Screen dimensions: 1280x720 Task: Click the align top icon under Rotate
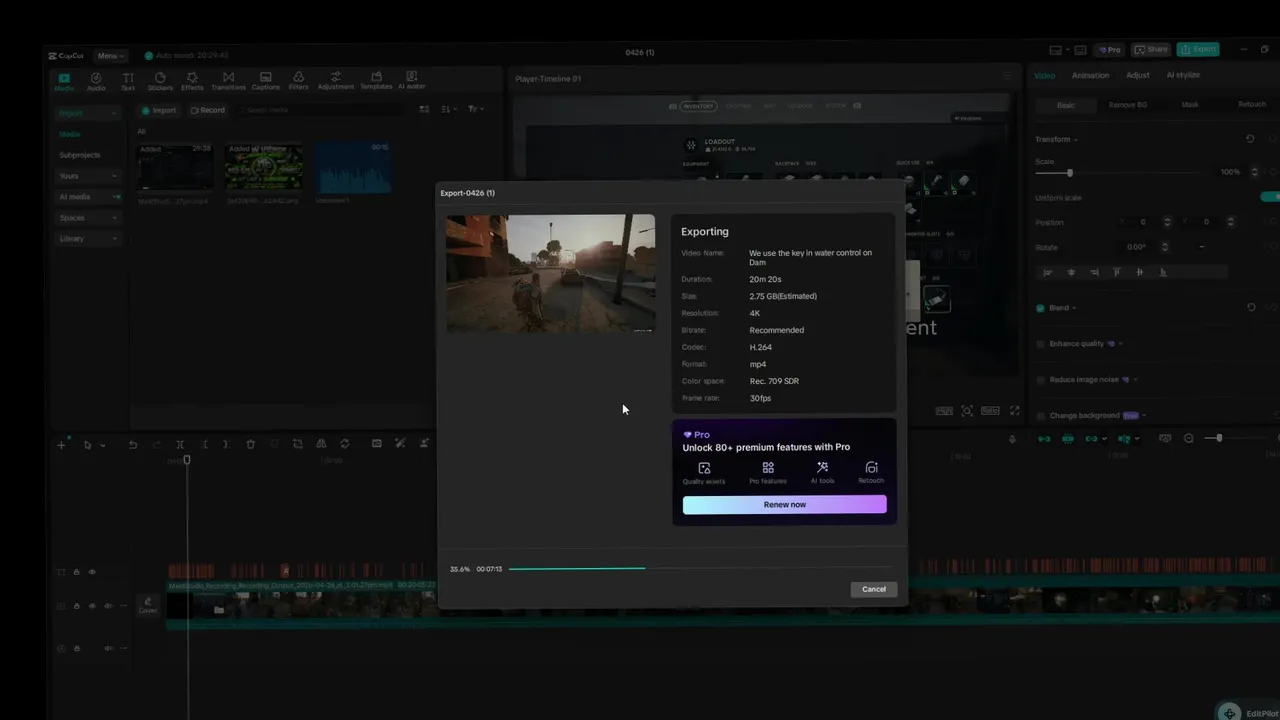click(1117, 272)
